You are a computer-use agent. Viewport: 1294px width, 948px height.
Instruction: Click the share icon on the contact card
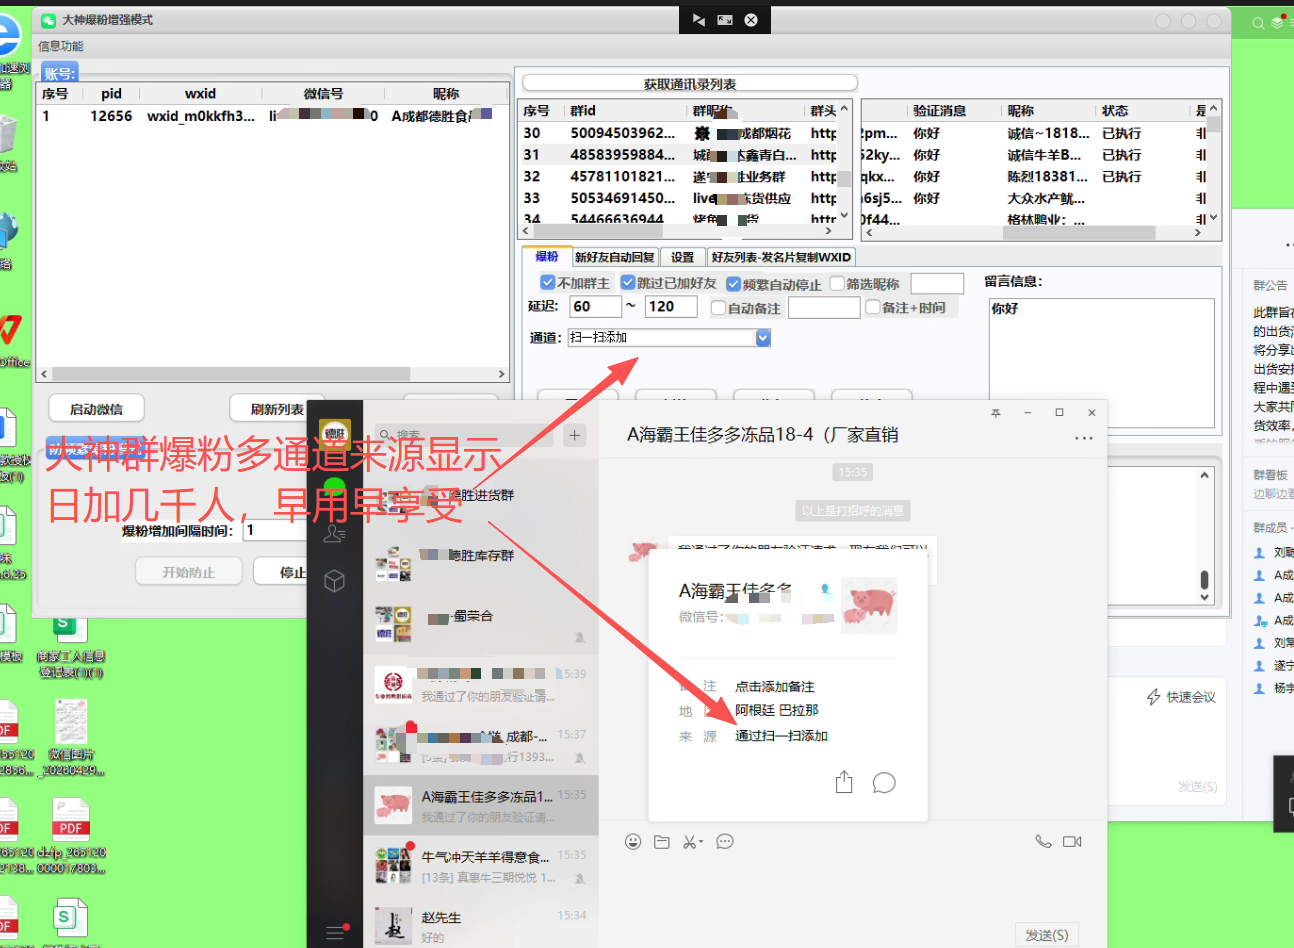(x=844, y=782)
